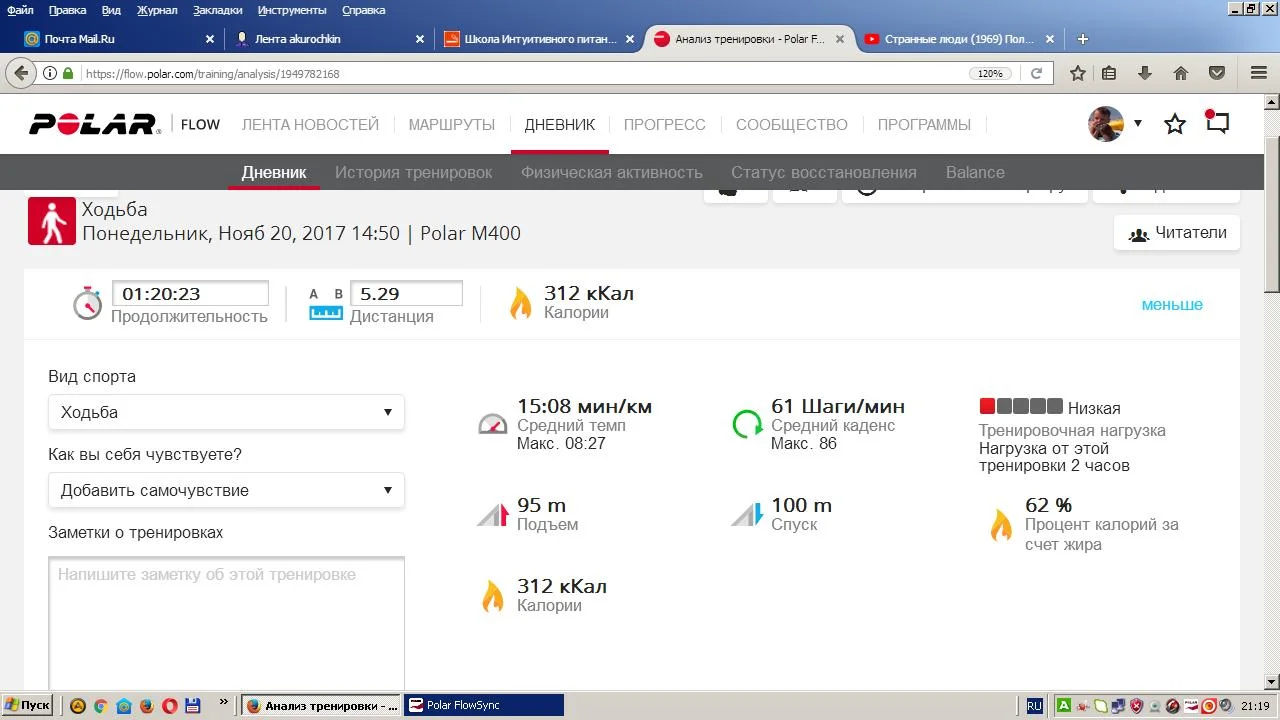The image size is (1280, 720).
Task: Open the Polar favorites star icon
Action: [1175, 124]
